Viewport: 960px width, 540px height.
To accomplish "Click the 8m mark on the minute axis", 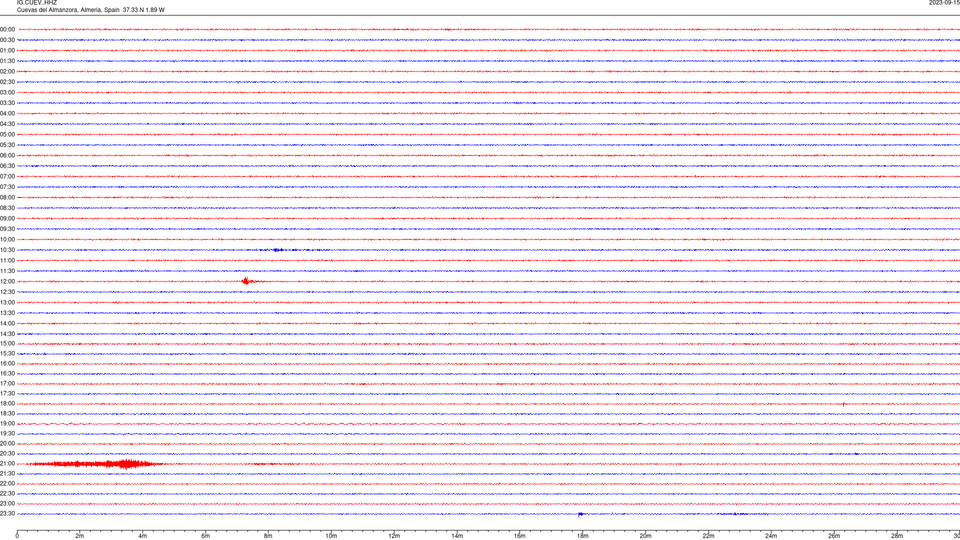I will tap(268, 536).
